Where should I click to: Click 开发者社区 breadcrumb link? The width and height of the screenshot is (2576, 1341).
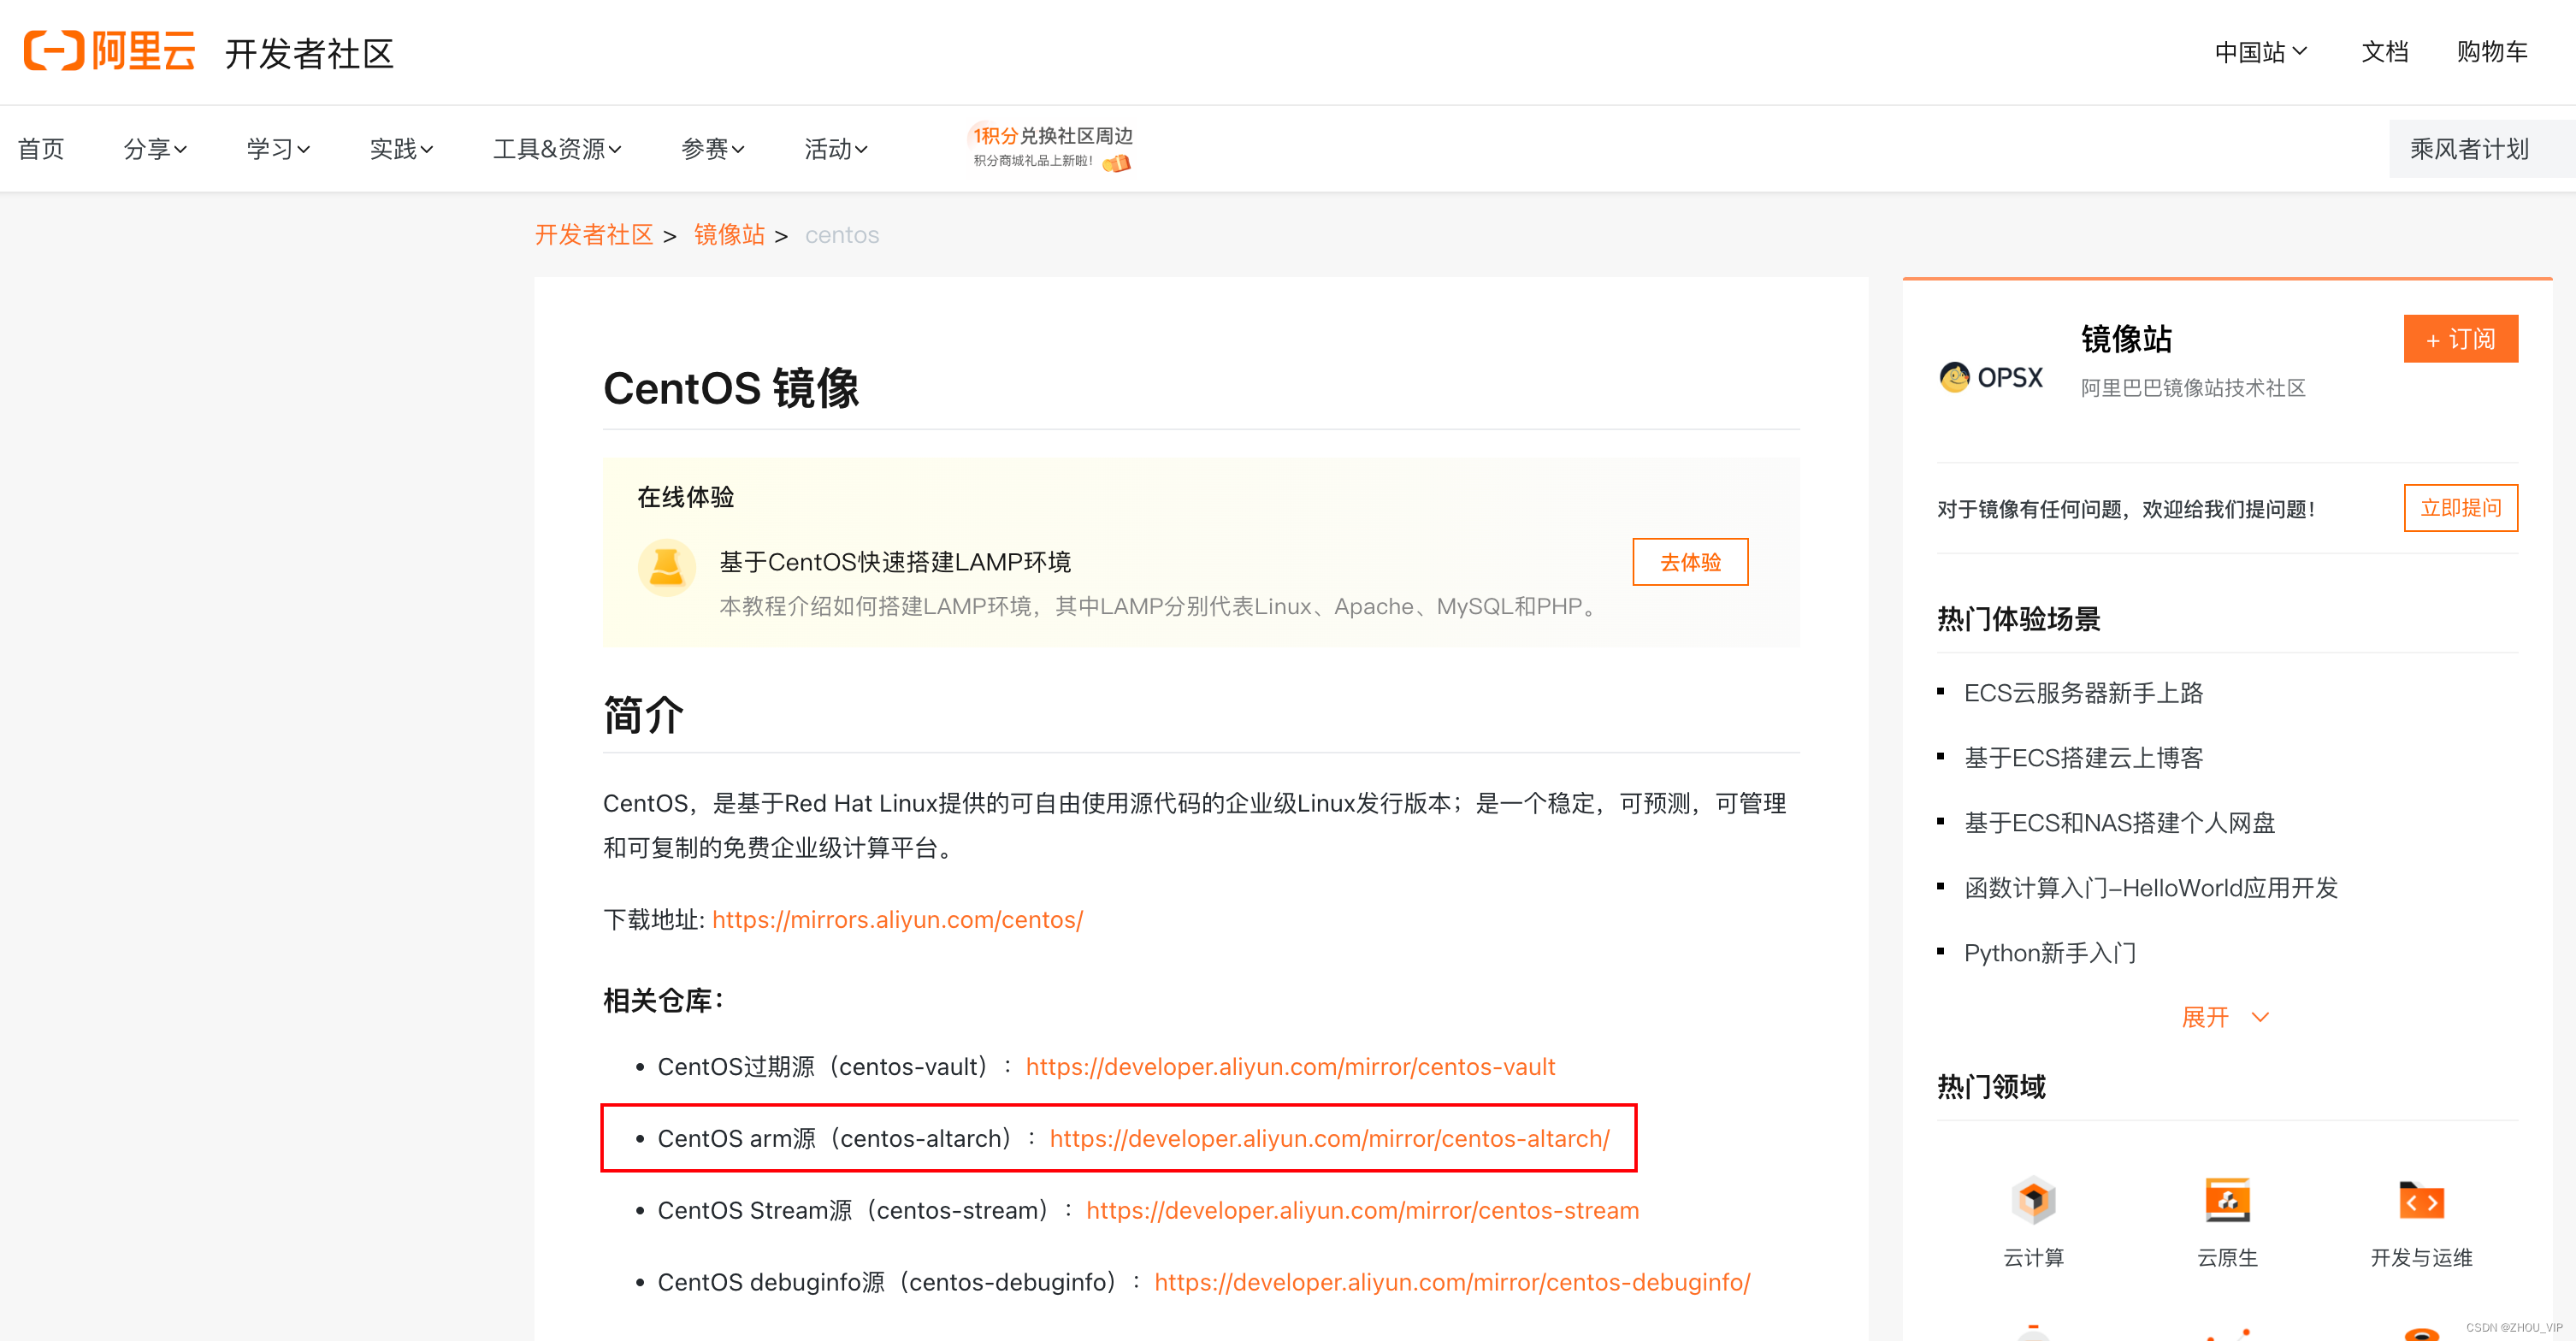click(x=593, y=235)
